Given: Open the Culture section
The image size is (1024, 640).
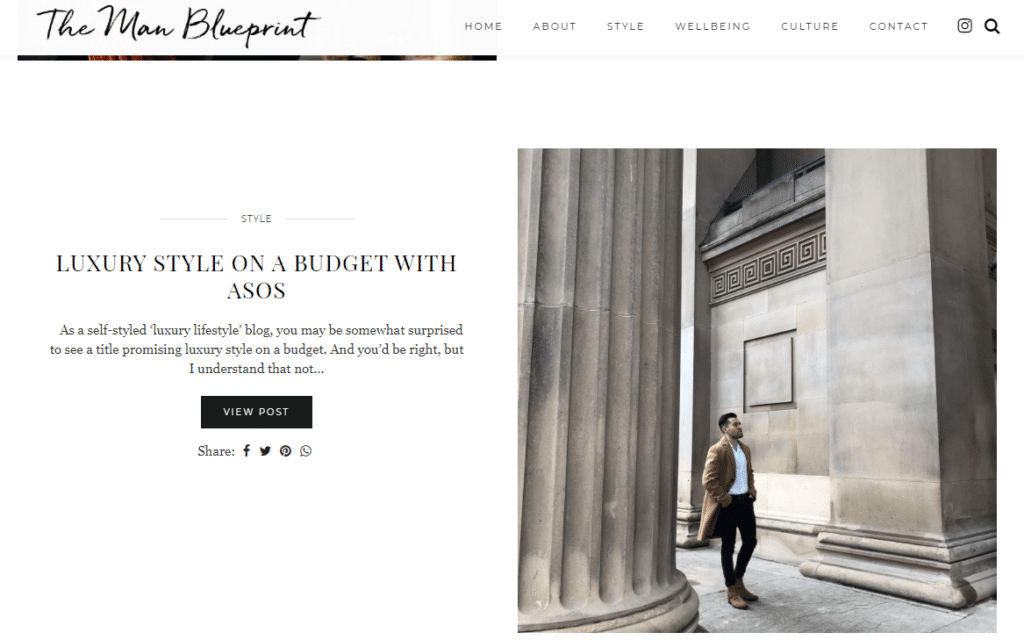Looking at the screenshot, I should 809,26.
